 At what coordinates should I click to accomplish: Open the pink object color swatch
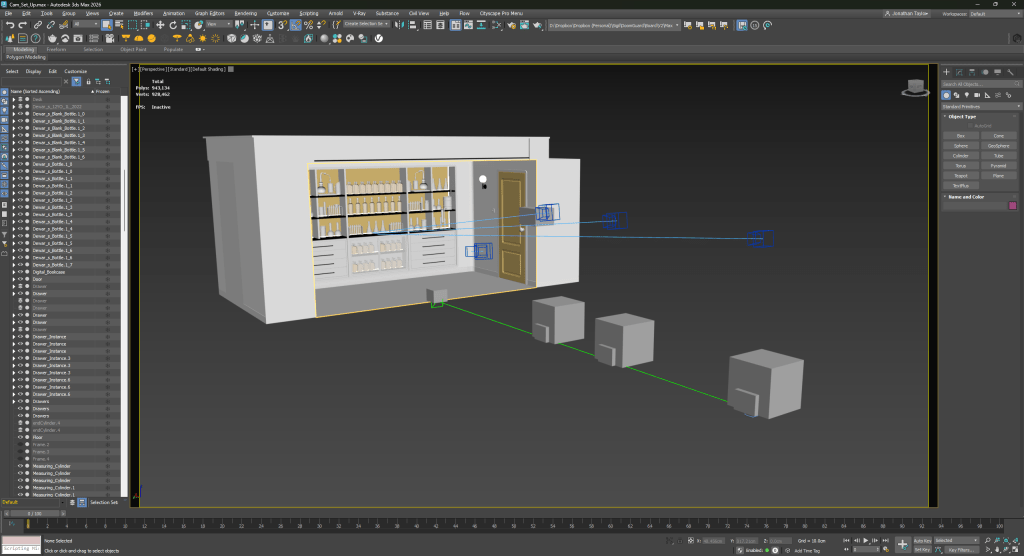coord(1012,206)
